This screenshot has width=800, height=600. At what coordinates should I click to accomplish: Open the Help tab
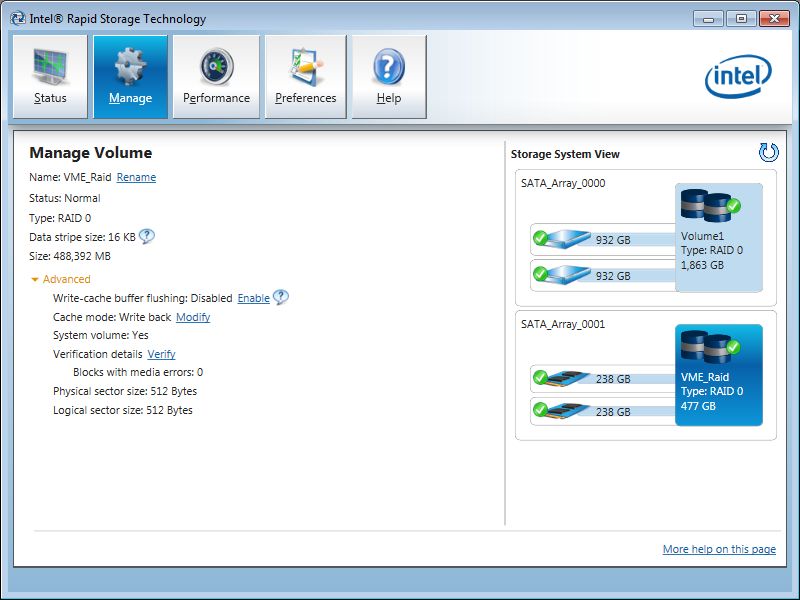[x=389, y=77]
